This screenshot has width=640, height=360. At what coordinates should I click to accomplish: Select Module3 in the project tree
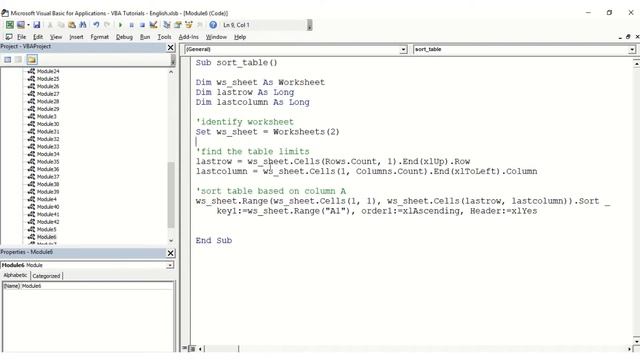click(x=47, y=116)
